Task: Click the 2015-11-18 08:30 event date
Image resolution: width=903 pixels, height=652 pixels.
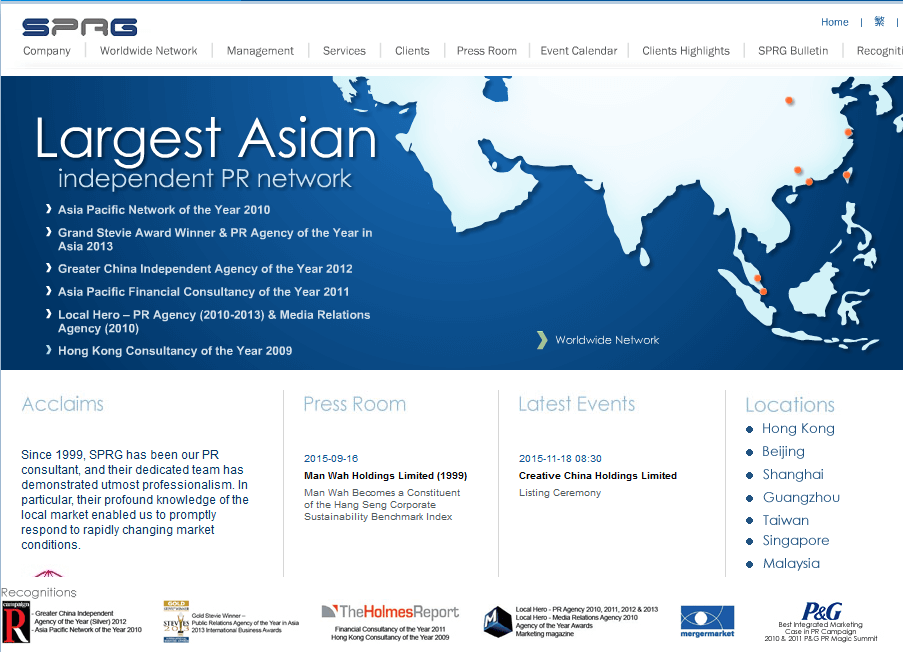Action: (560, 458)
